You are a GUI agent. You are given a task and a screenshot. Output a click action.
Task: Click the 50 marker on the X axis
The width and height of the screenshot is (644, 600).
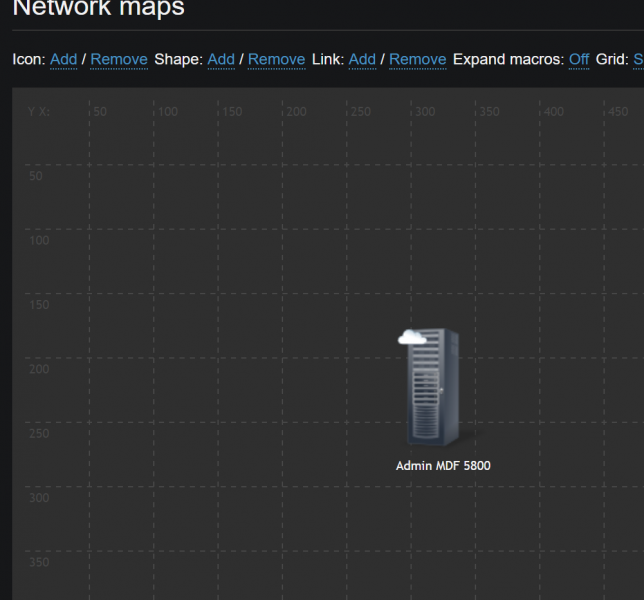(100, 112)
